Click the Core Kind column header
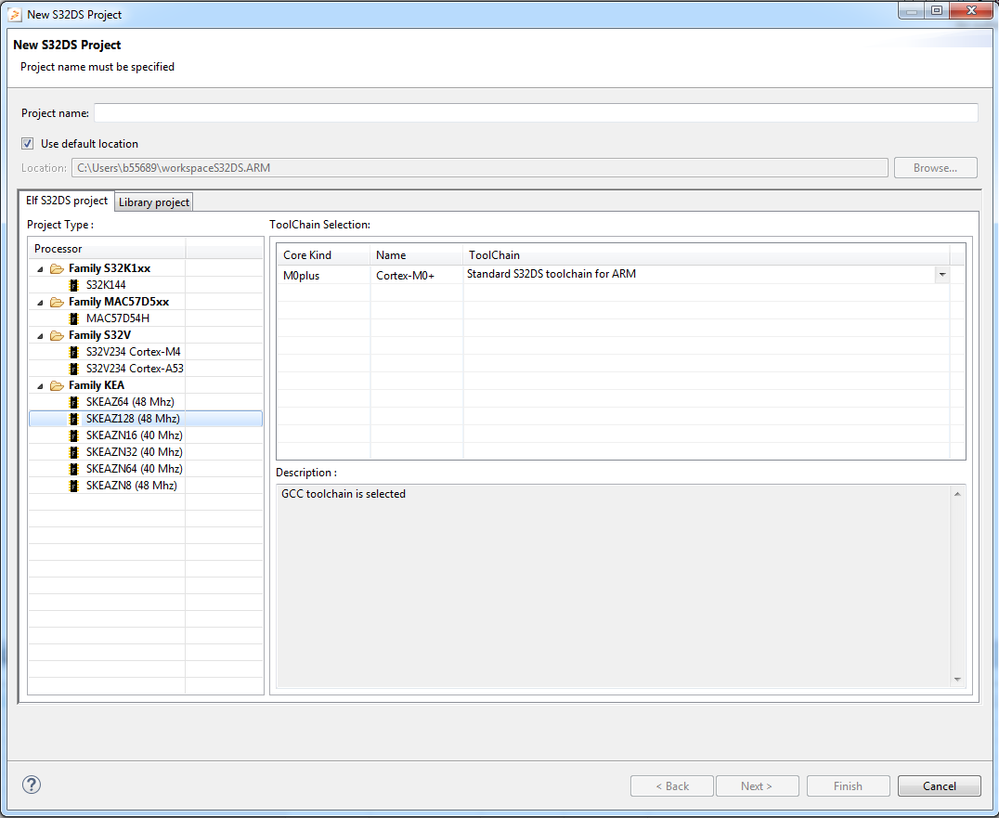 (x=324, y=255)
